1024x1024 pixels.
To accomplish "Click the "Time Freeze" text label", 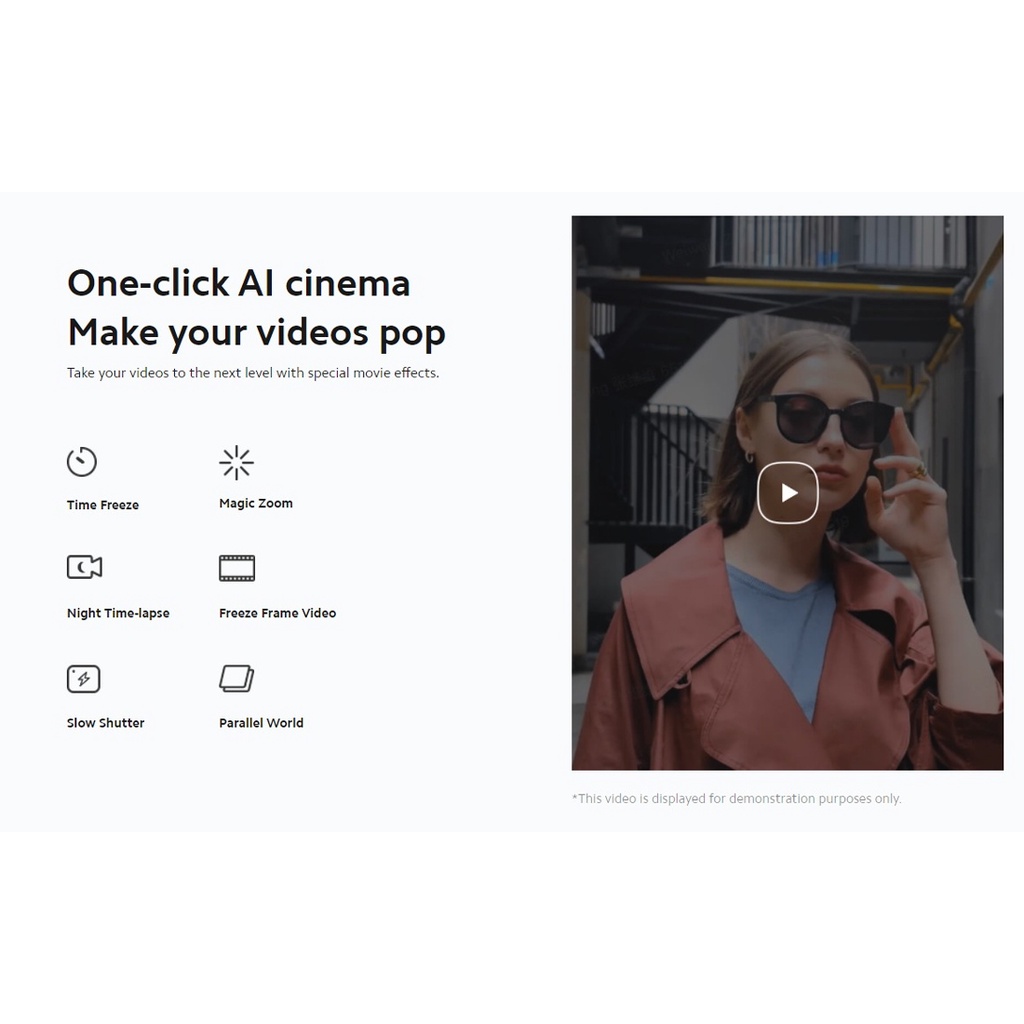I will click(x=103, y=505).
